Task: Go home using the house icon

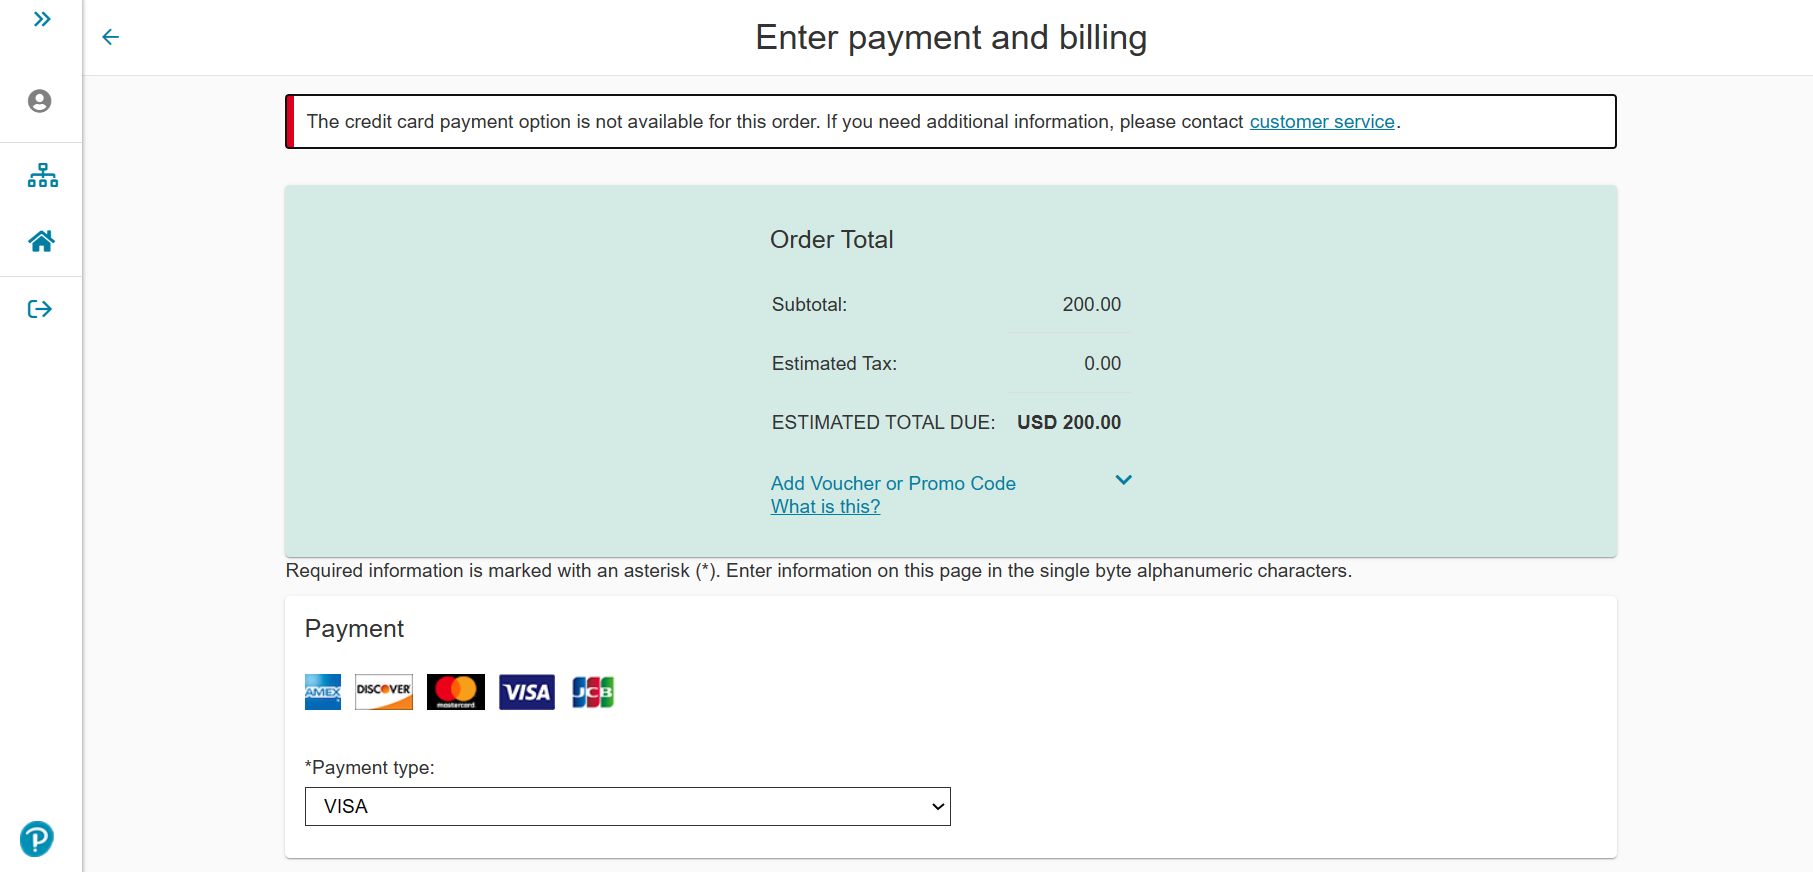Action: 41,240
